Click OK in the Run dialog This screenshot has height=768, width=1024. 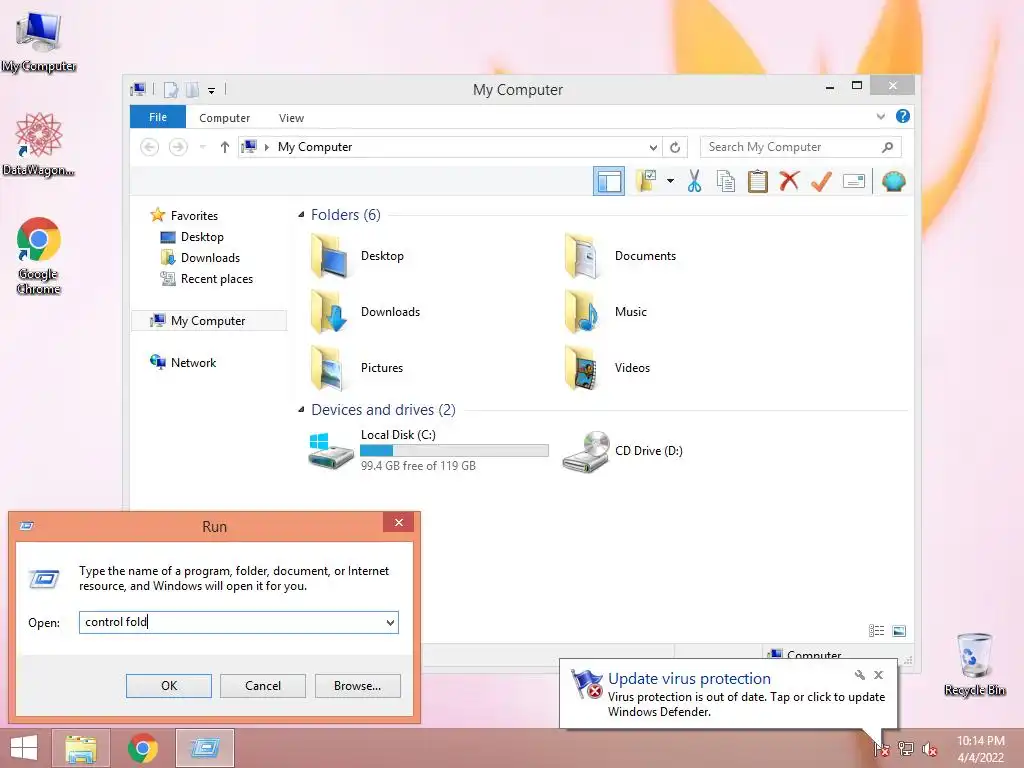168,686
